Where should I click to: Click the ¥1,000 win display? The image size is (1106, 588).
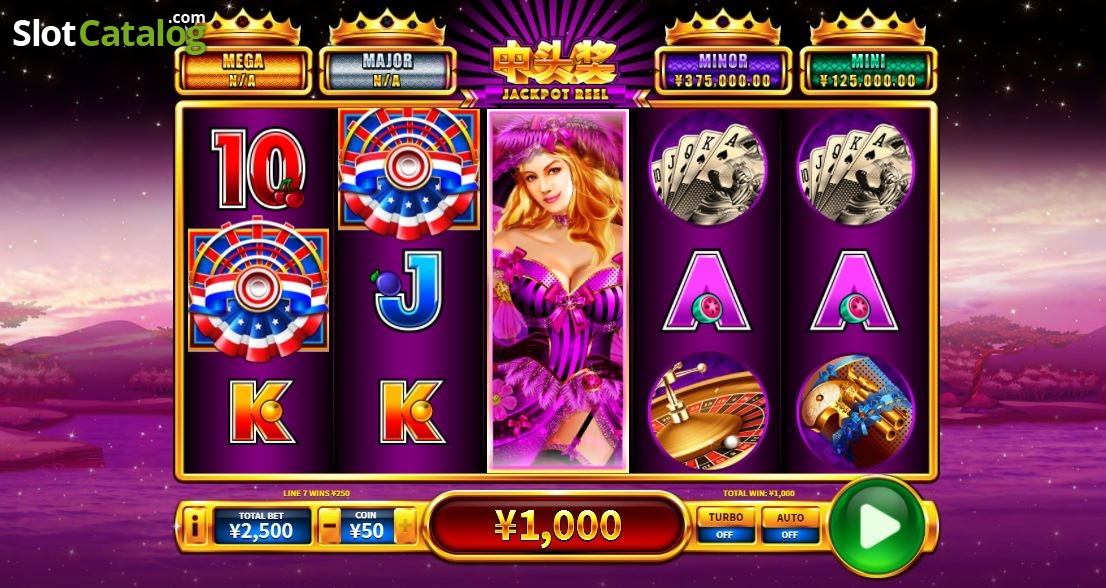click(x=557, y=525)
